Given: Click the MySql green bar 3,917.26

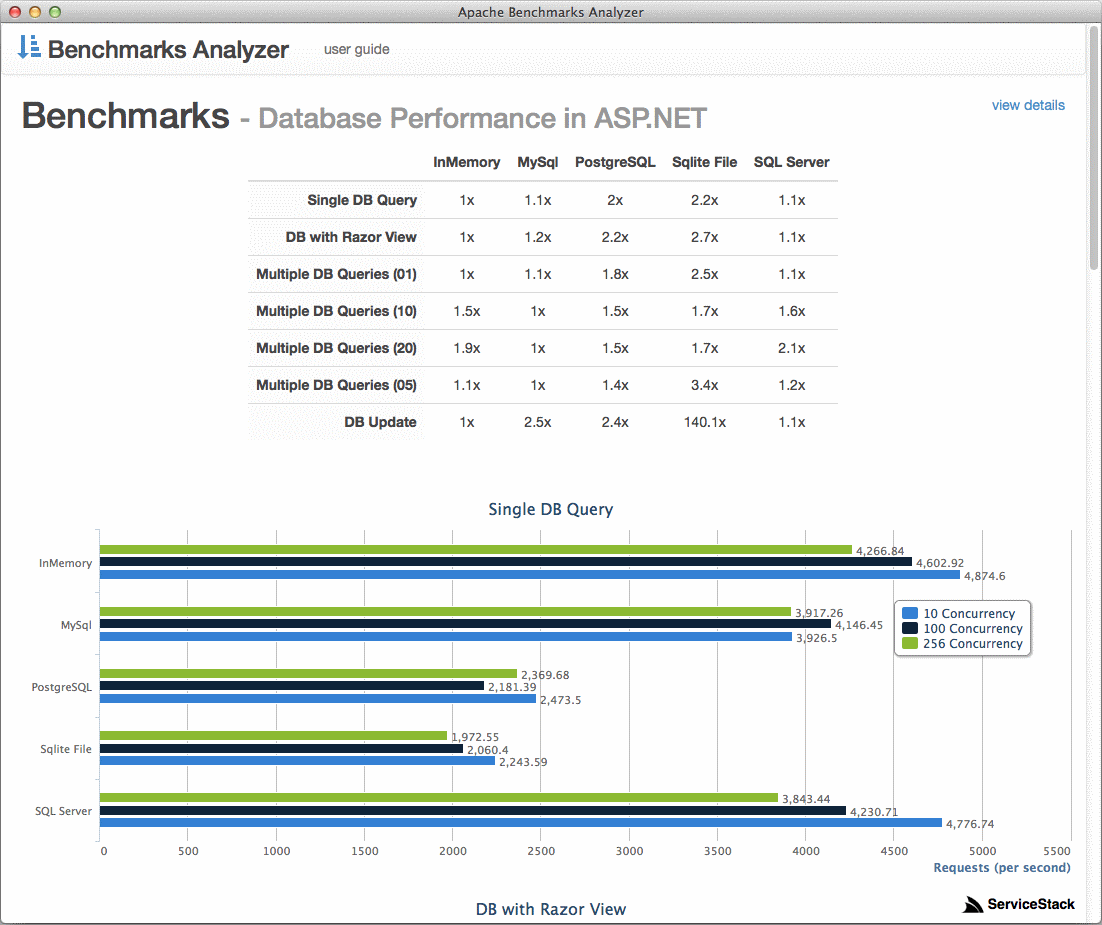Looking at the screenshot, I should pos(445,612).
